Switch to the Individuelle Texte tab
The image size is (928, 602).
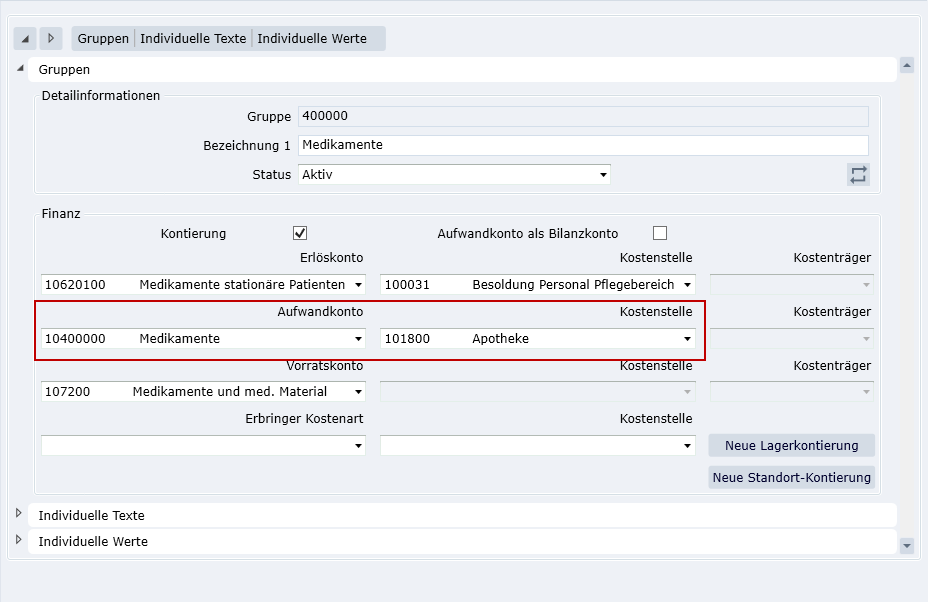pos(193,39)
